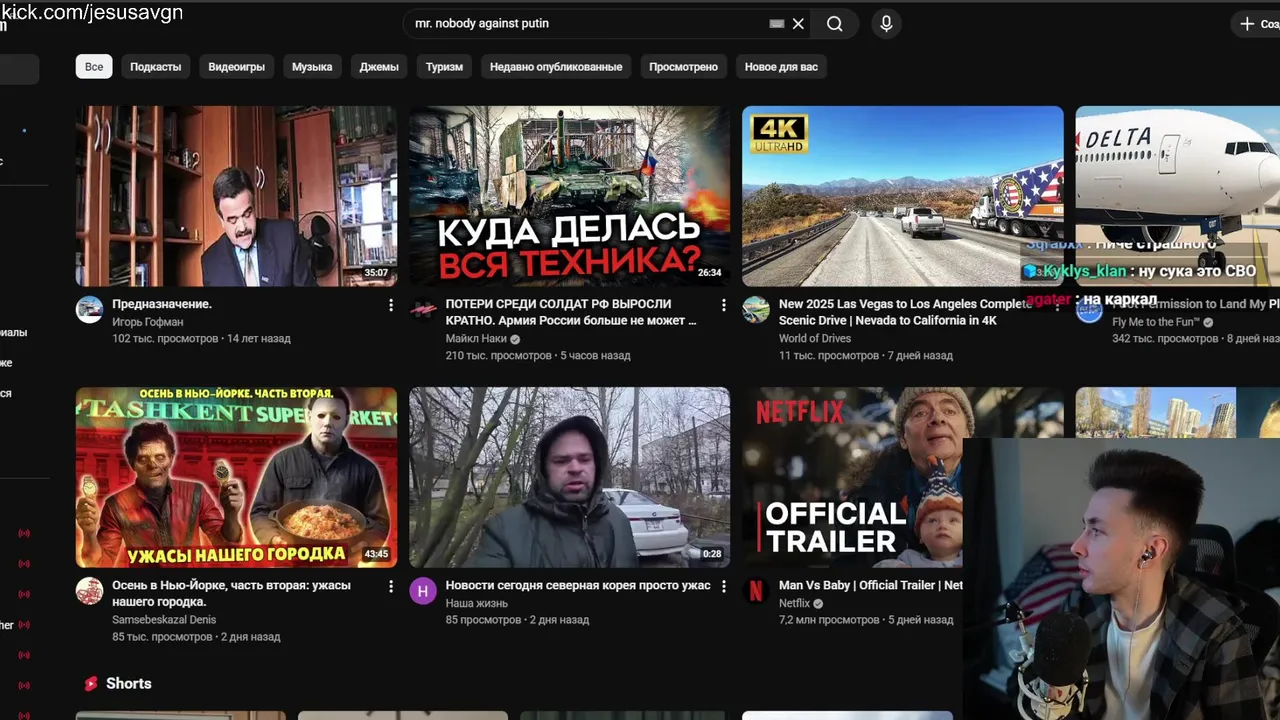Visit the World of Drives channel name

[x=815, y=339]
